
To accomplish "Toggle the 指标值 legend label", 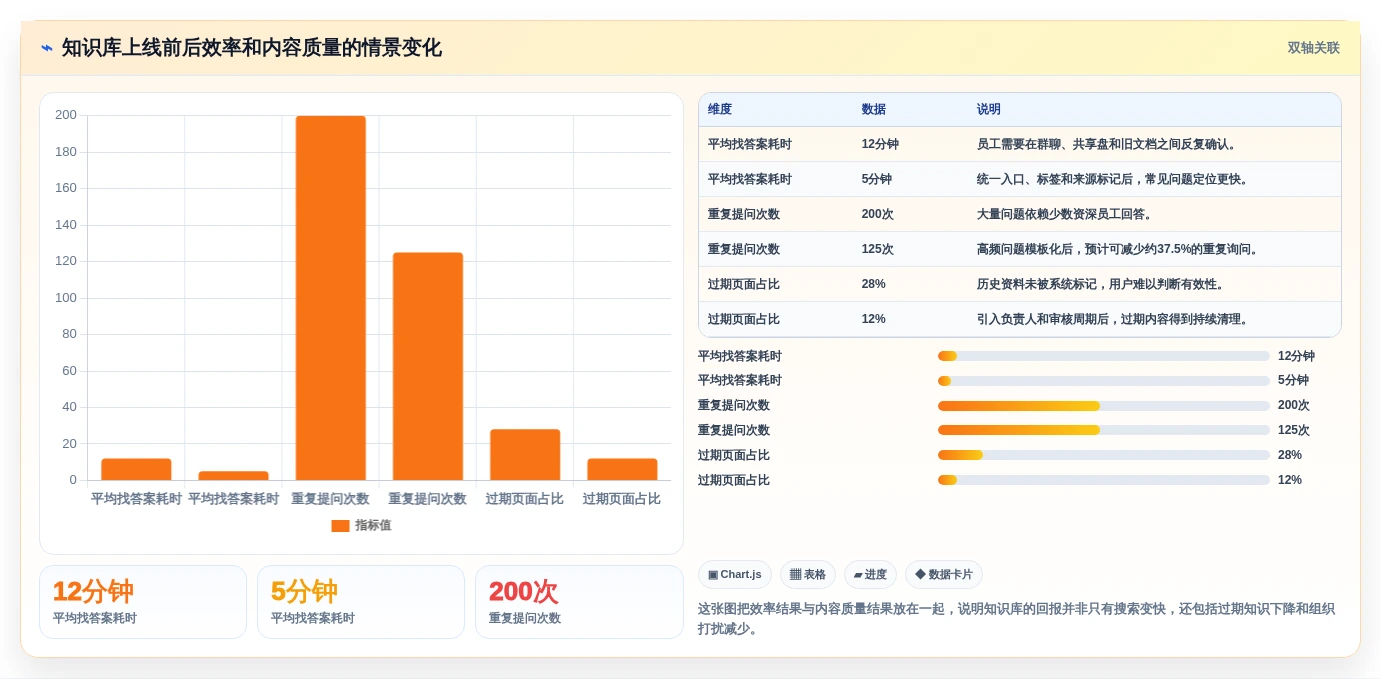I will [x=373, y=526].
